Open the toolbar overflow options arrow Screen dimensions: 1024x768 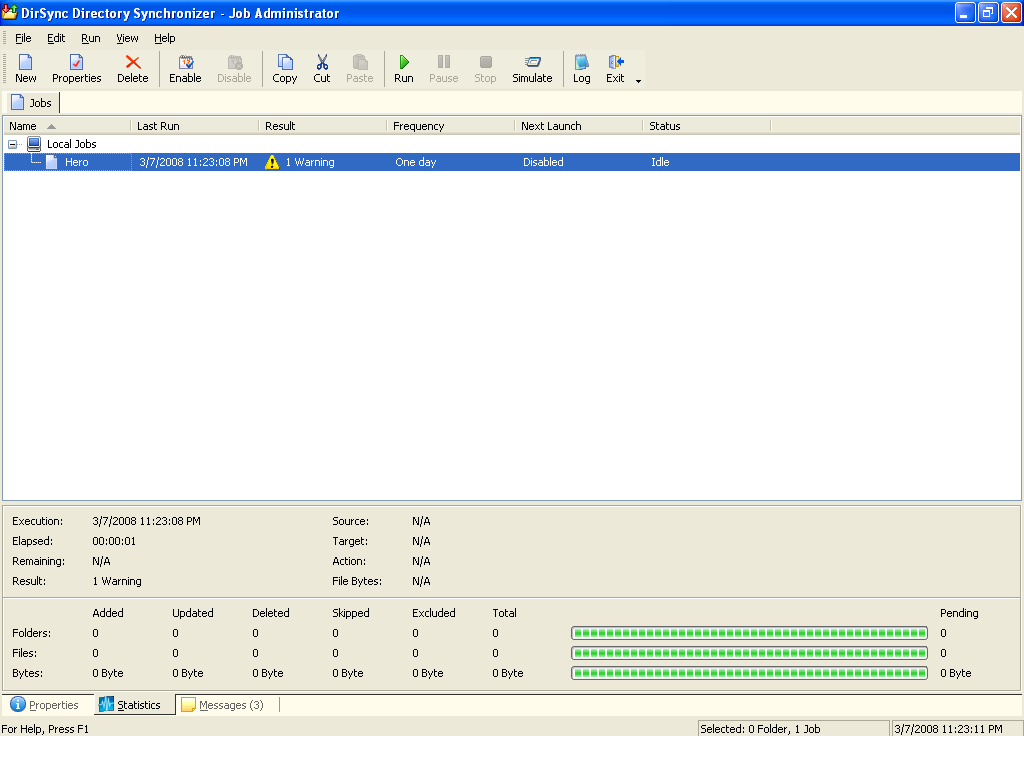(x=638, y=81)
